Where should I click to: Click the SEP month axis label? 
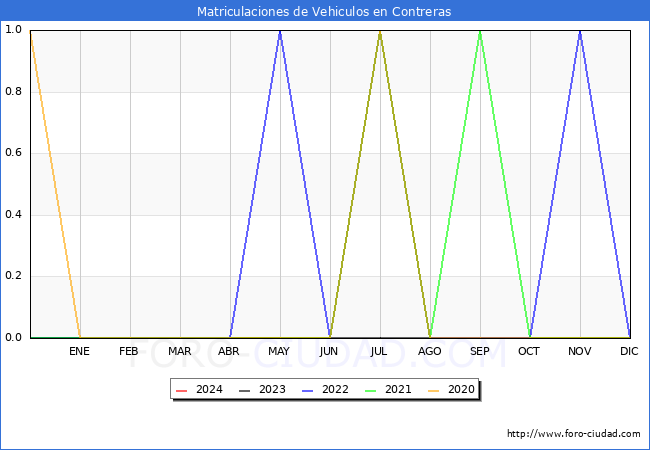coord(480,351)
